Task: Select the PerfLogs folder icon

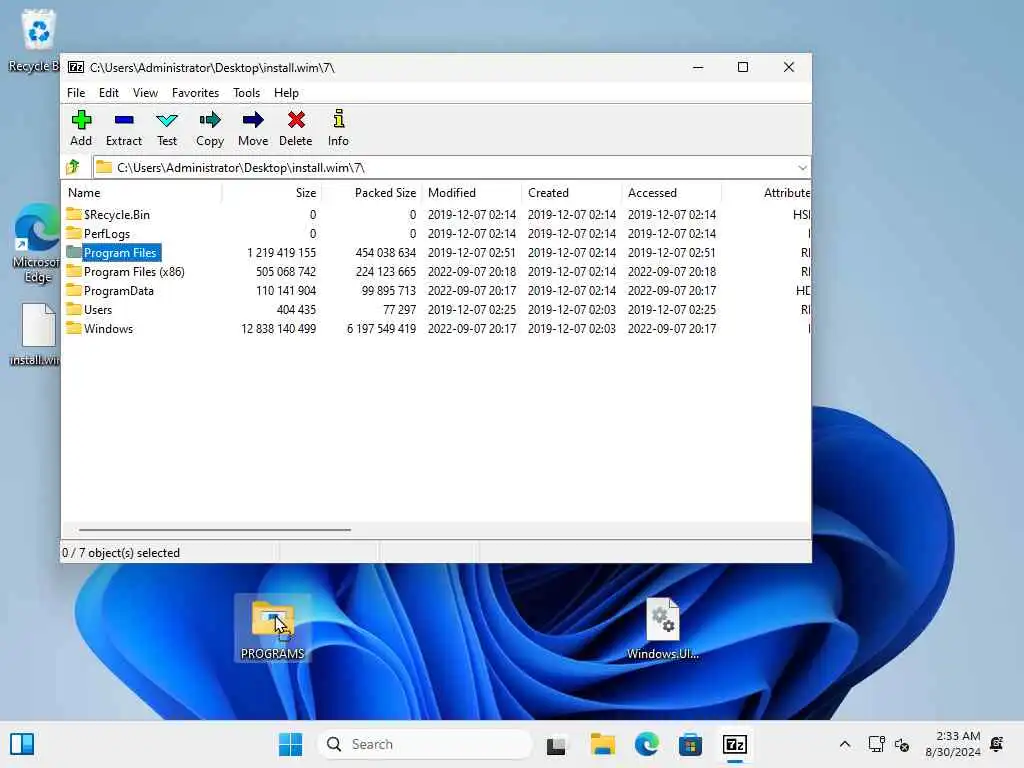Action: 74,233
